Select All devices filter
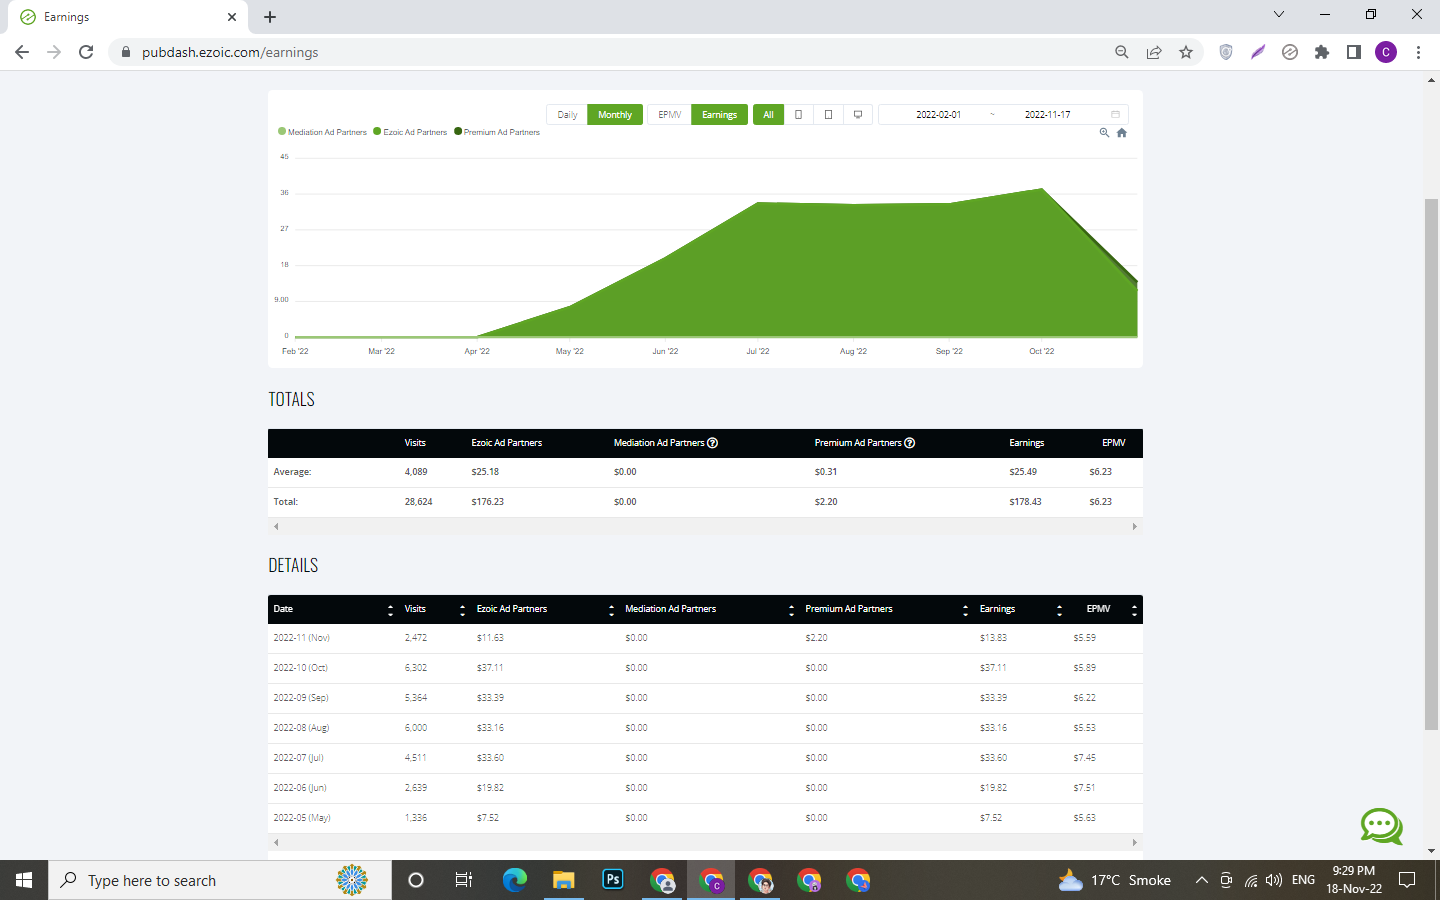1440x900 pixels. [x=768, y=115]
